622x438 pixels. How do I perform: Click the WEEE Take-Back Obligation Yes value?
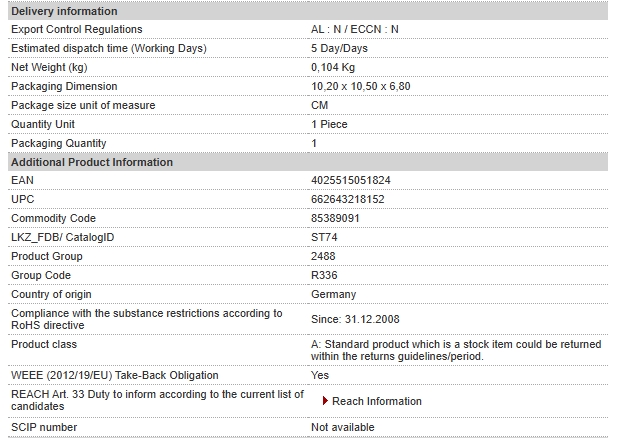[x=320, y=375]
